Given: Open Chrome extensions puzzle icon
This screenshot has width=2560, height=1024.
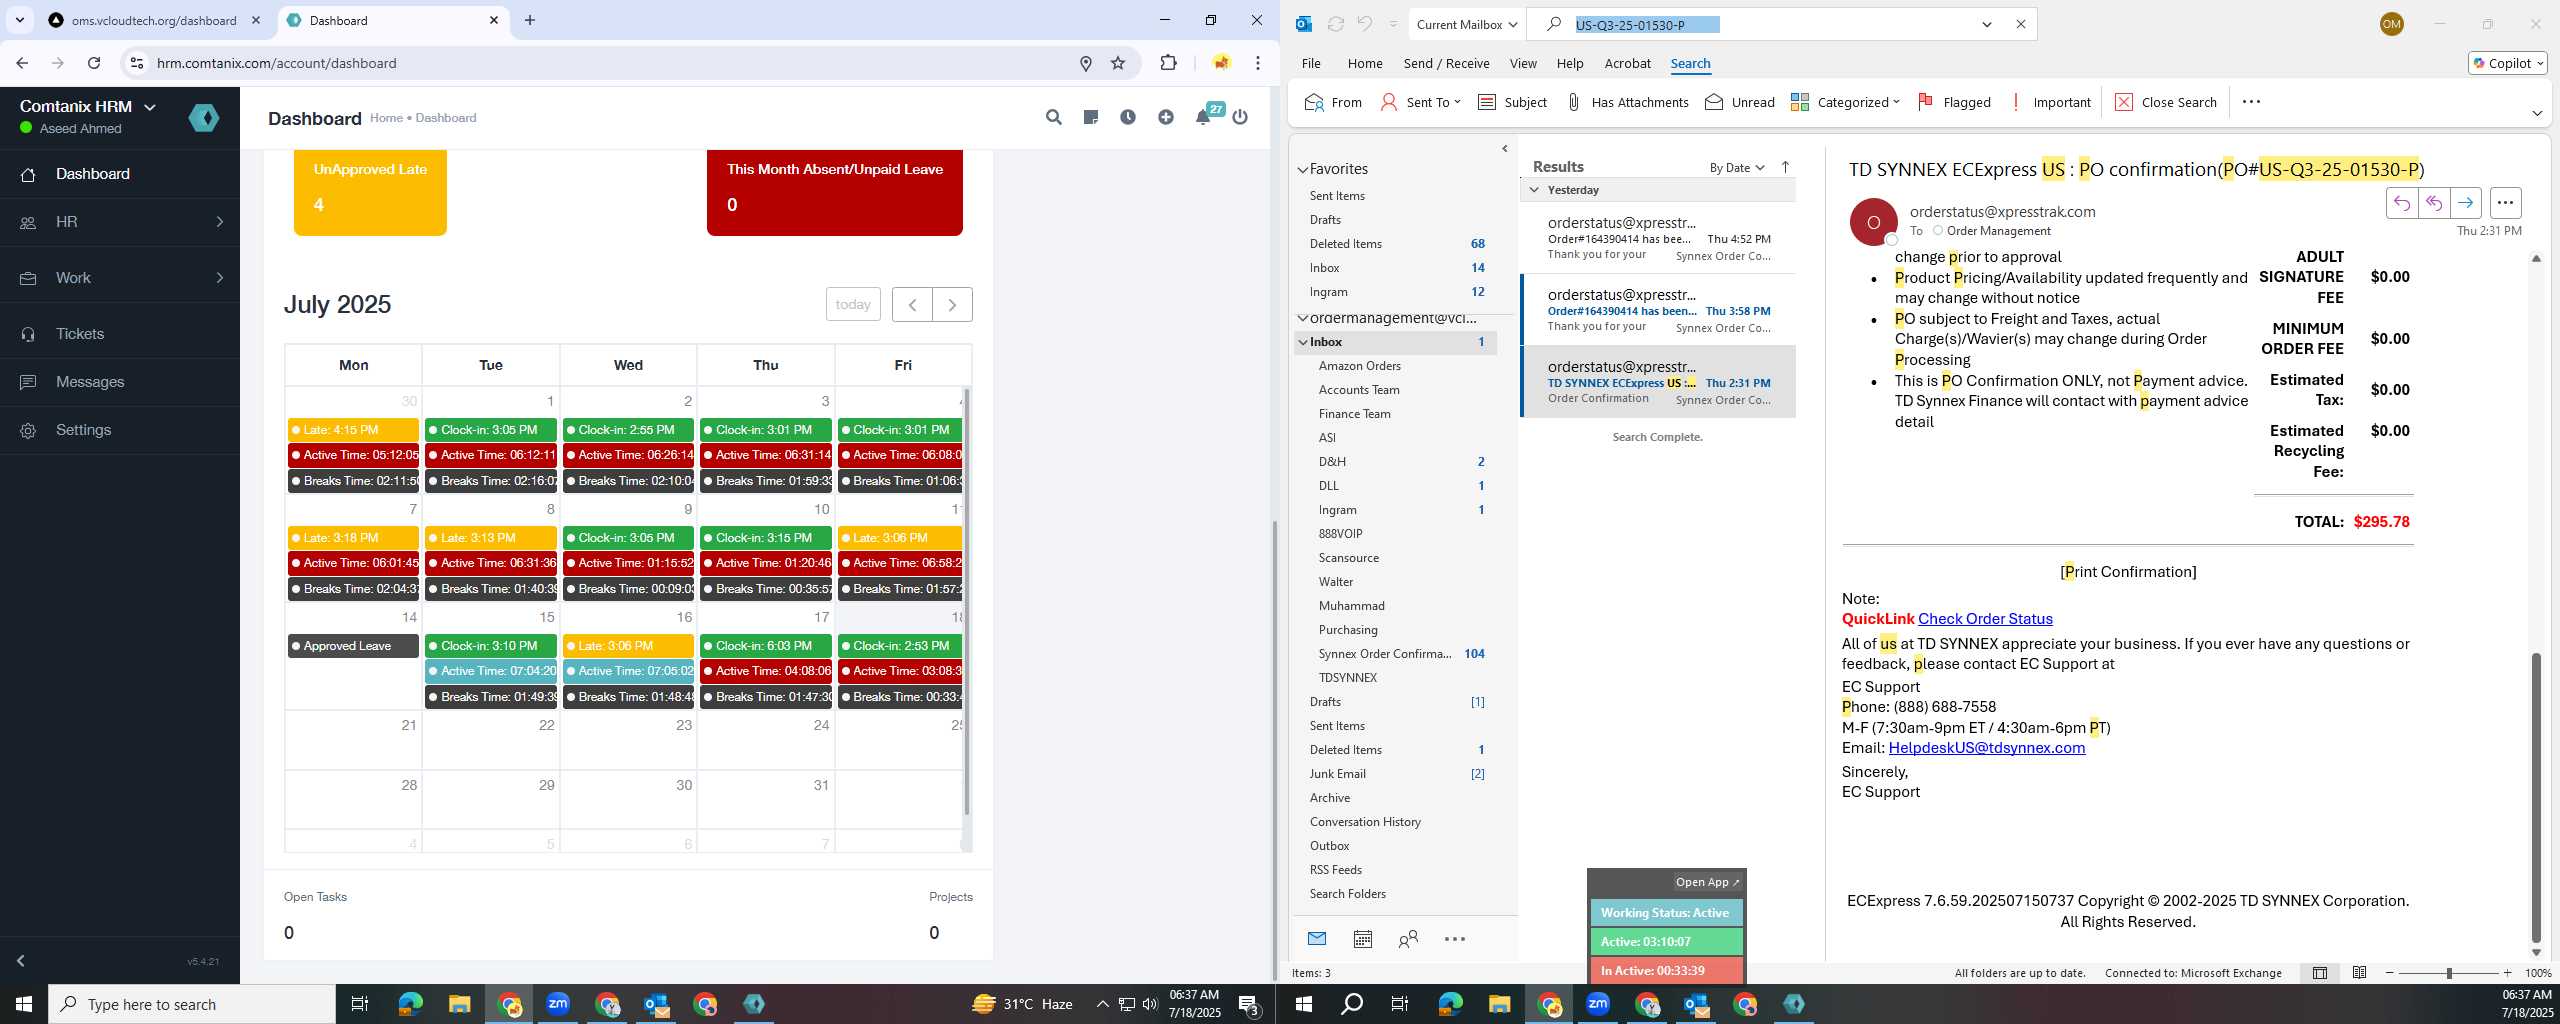Looking at the screenshot, I should point(1168,63).
